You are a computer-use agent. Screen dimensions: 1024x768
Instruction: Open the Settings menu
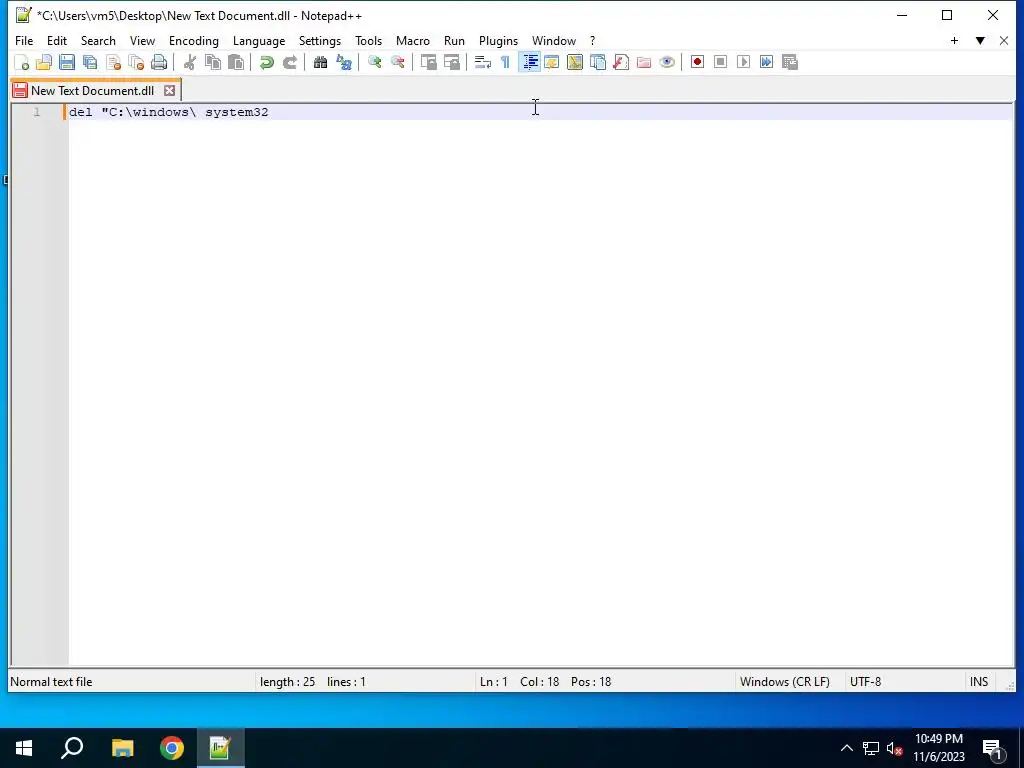320,40
